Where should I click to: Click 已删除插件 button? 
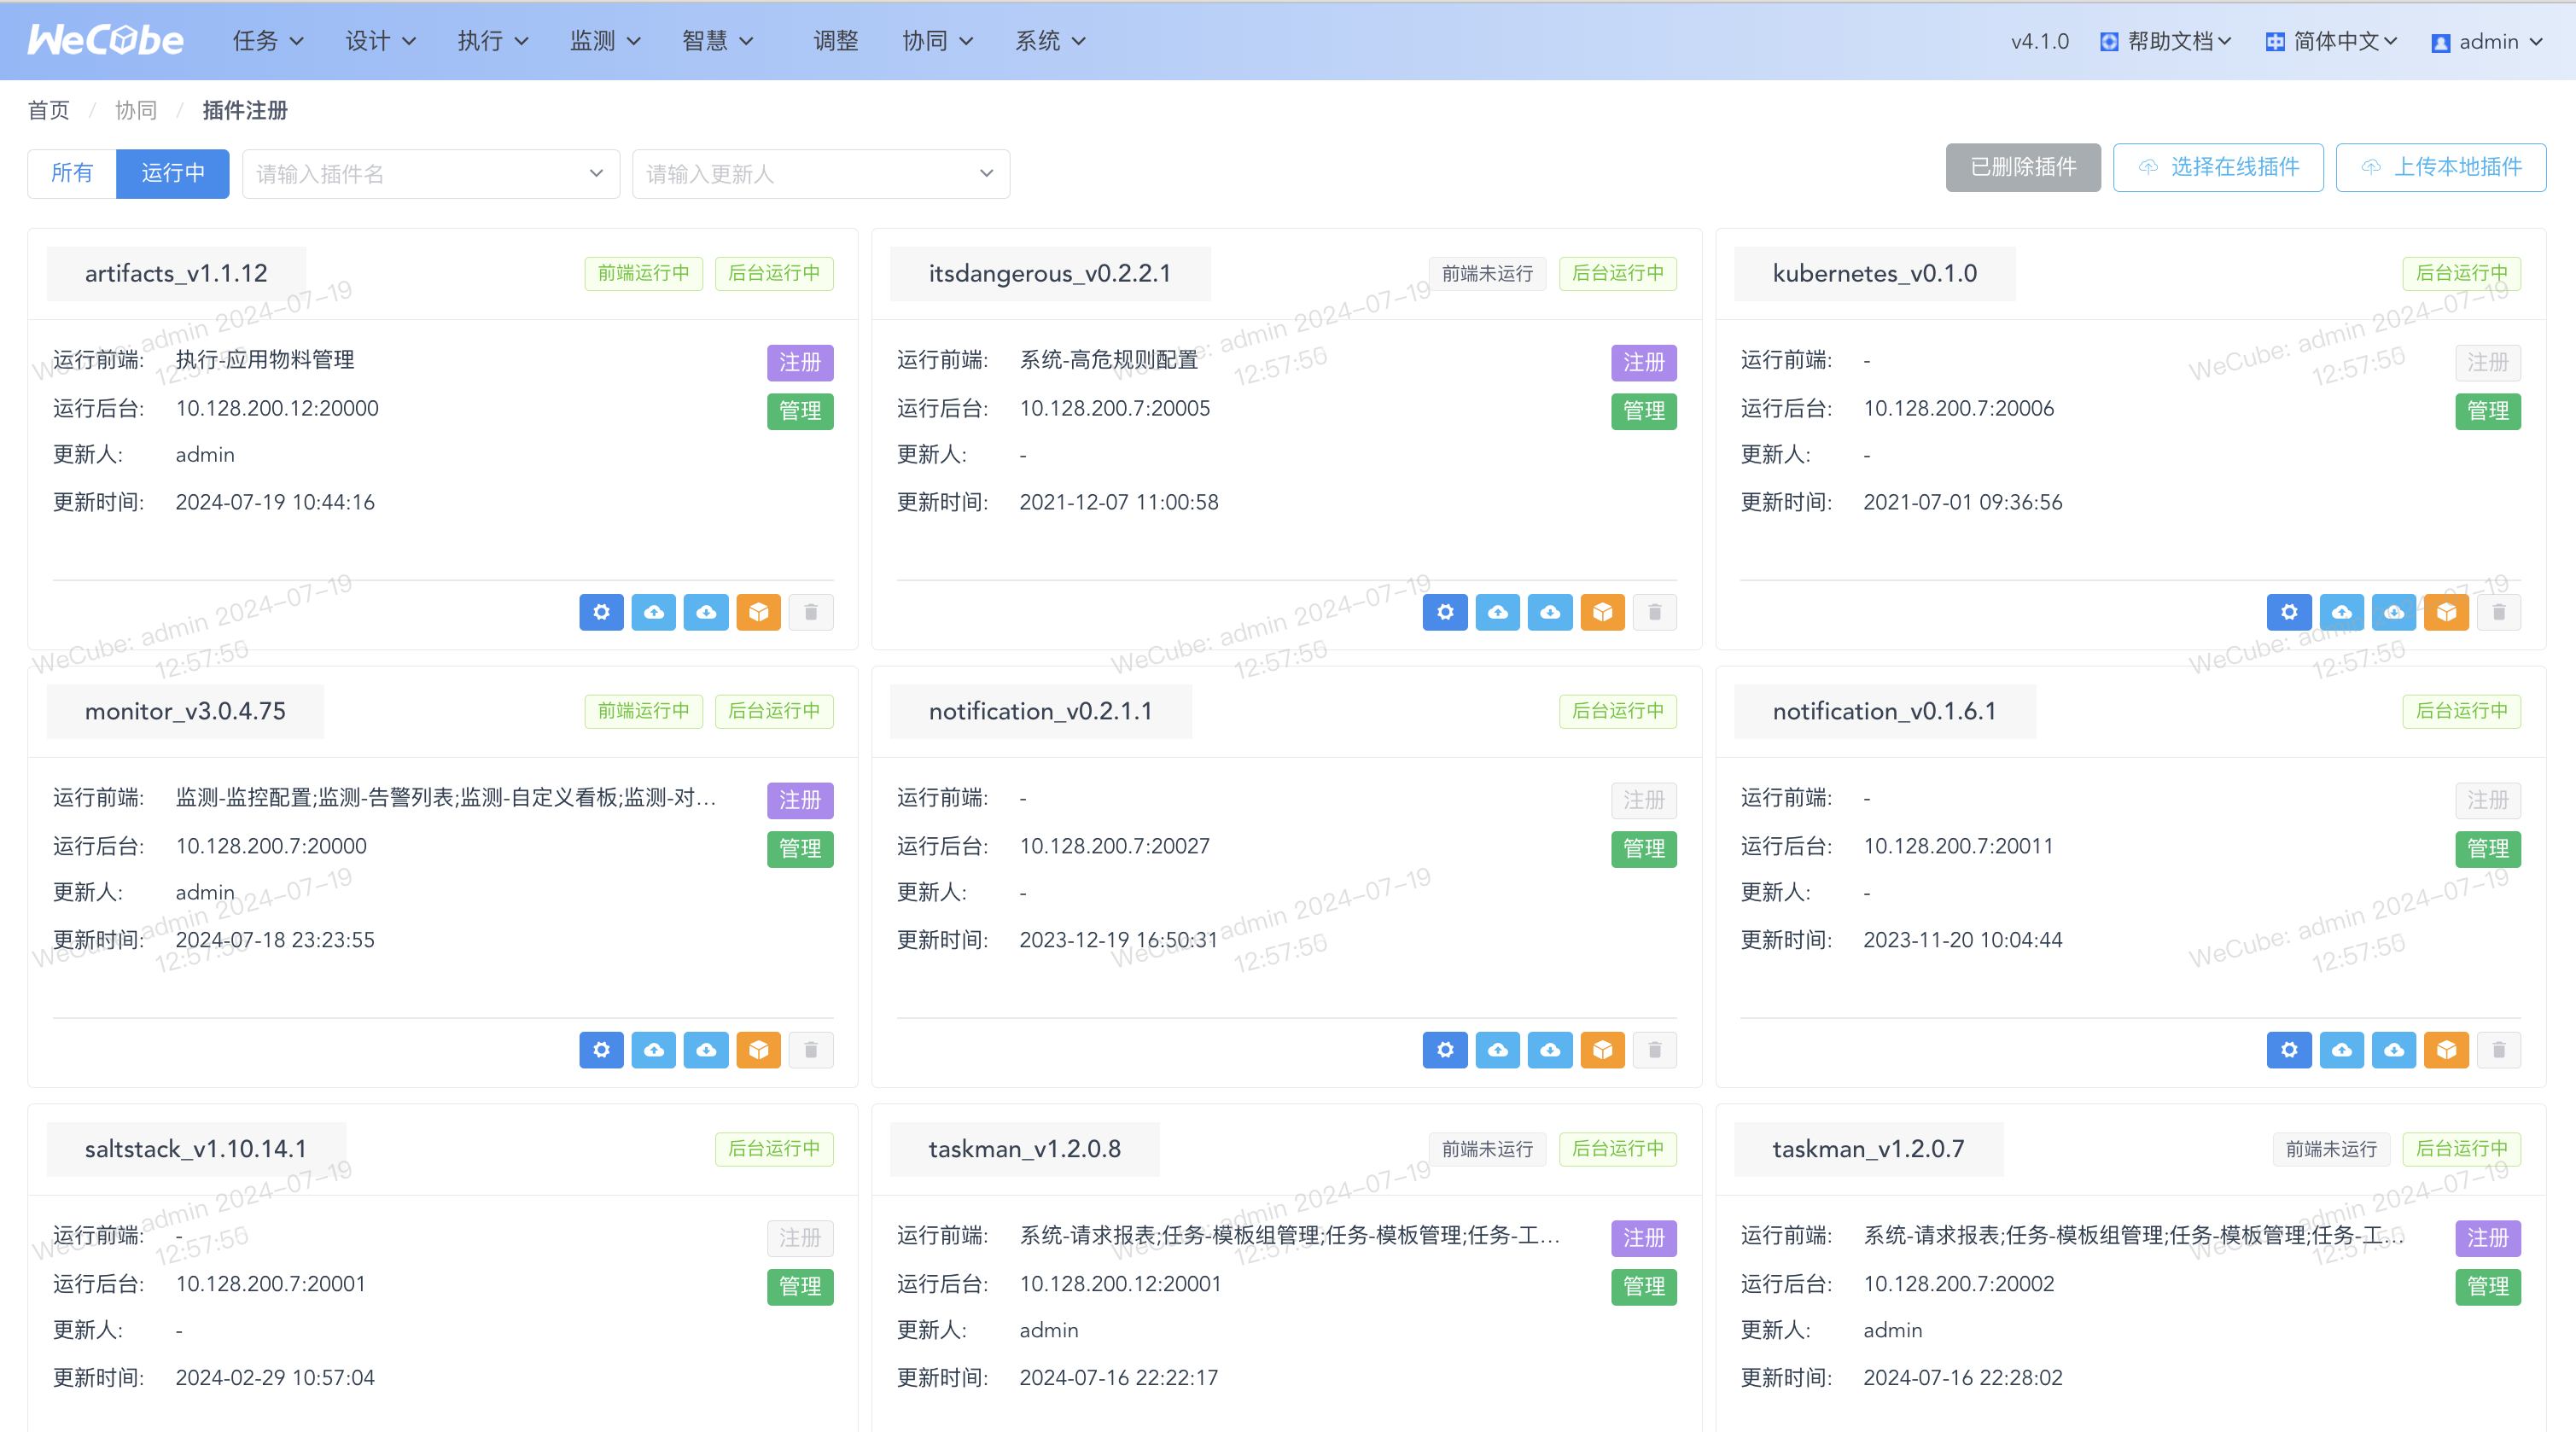[2023, 167]
